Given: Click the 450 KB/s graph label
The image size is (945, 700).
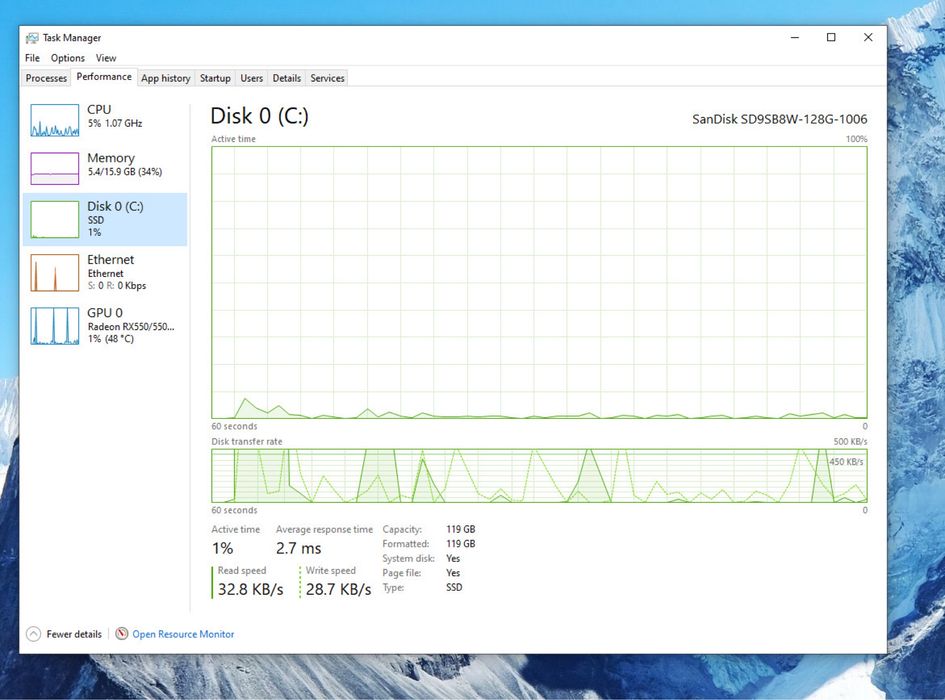Looking at the screenshot, I should [x=846, y=462].
